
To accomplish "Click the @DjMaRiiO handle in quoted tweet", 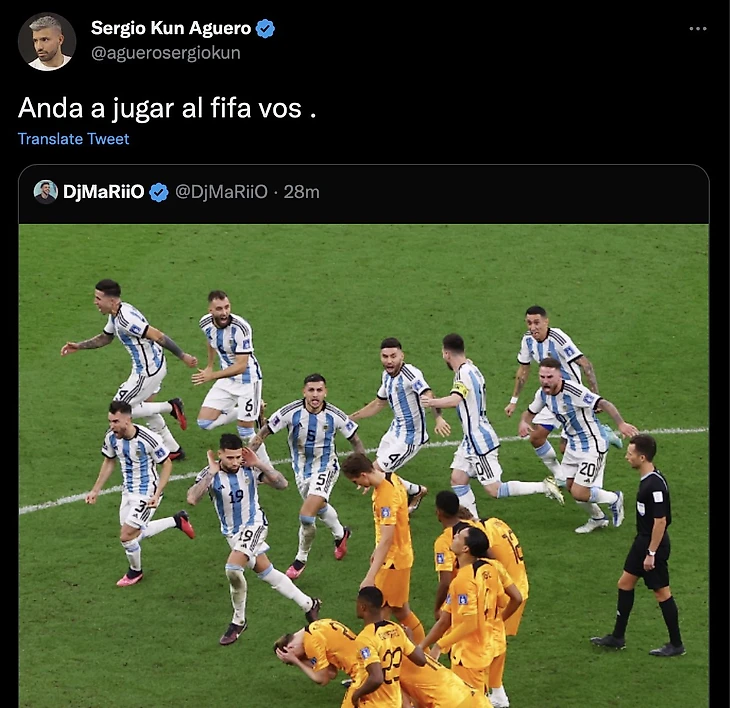I will pos(222,192).
